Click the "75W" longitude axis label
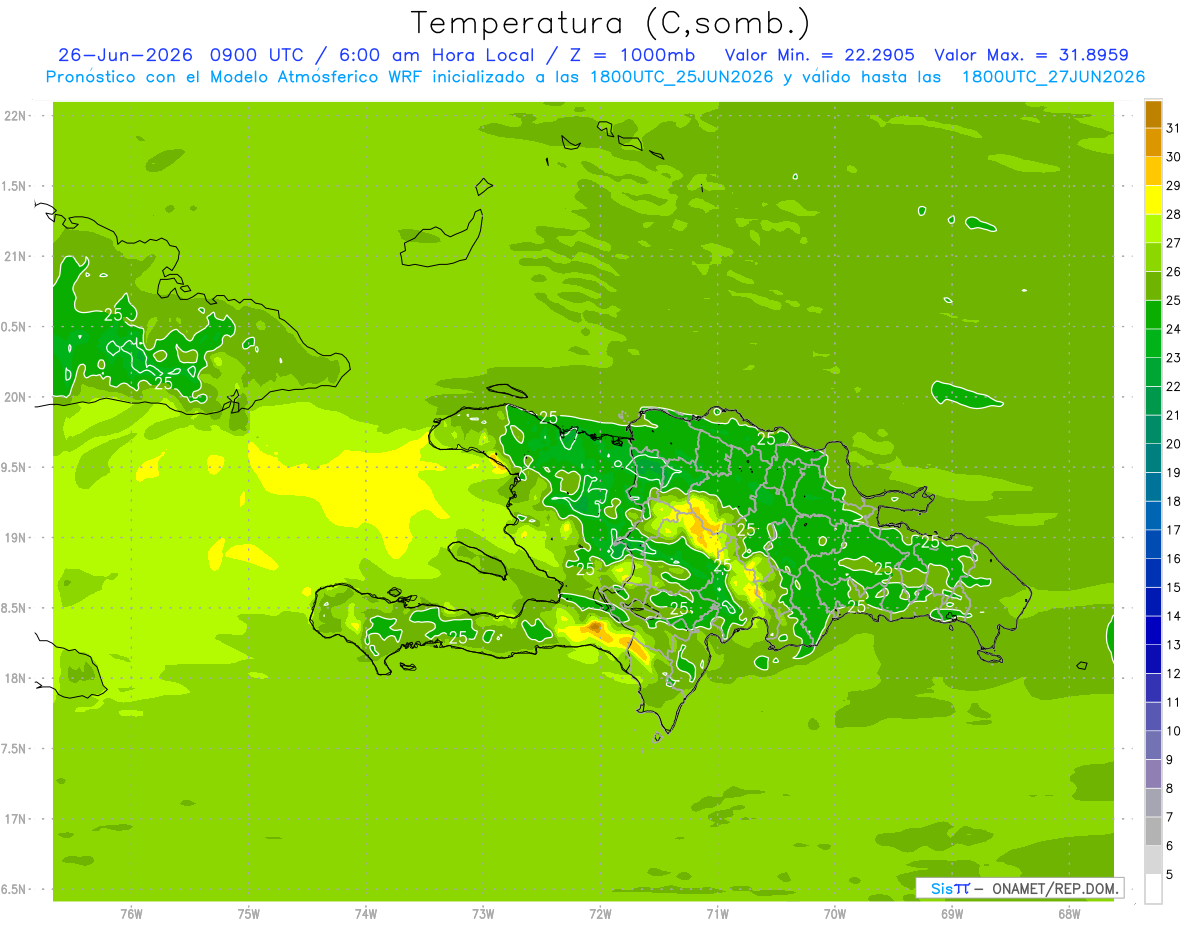The image size is (1200, 927). click(x=249, y=913)
